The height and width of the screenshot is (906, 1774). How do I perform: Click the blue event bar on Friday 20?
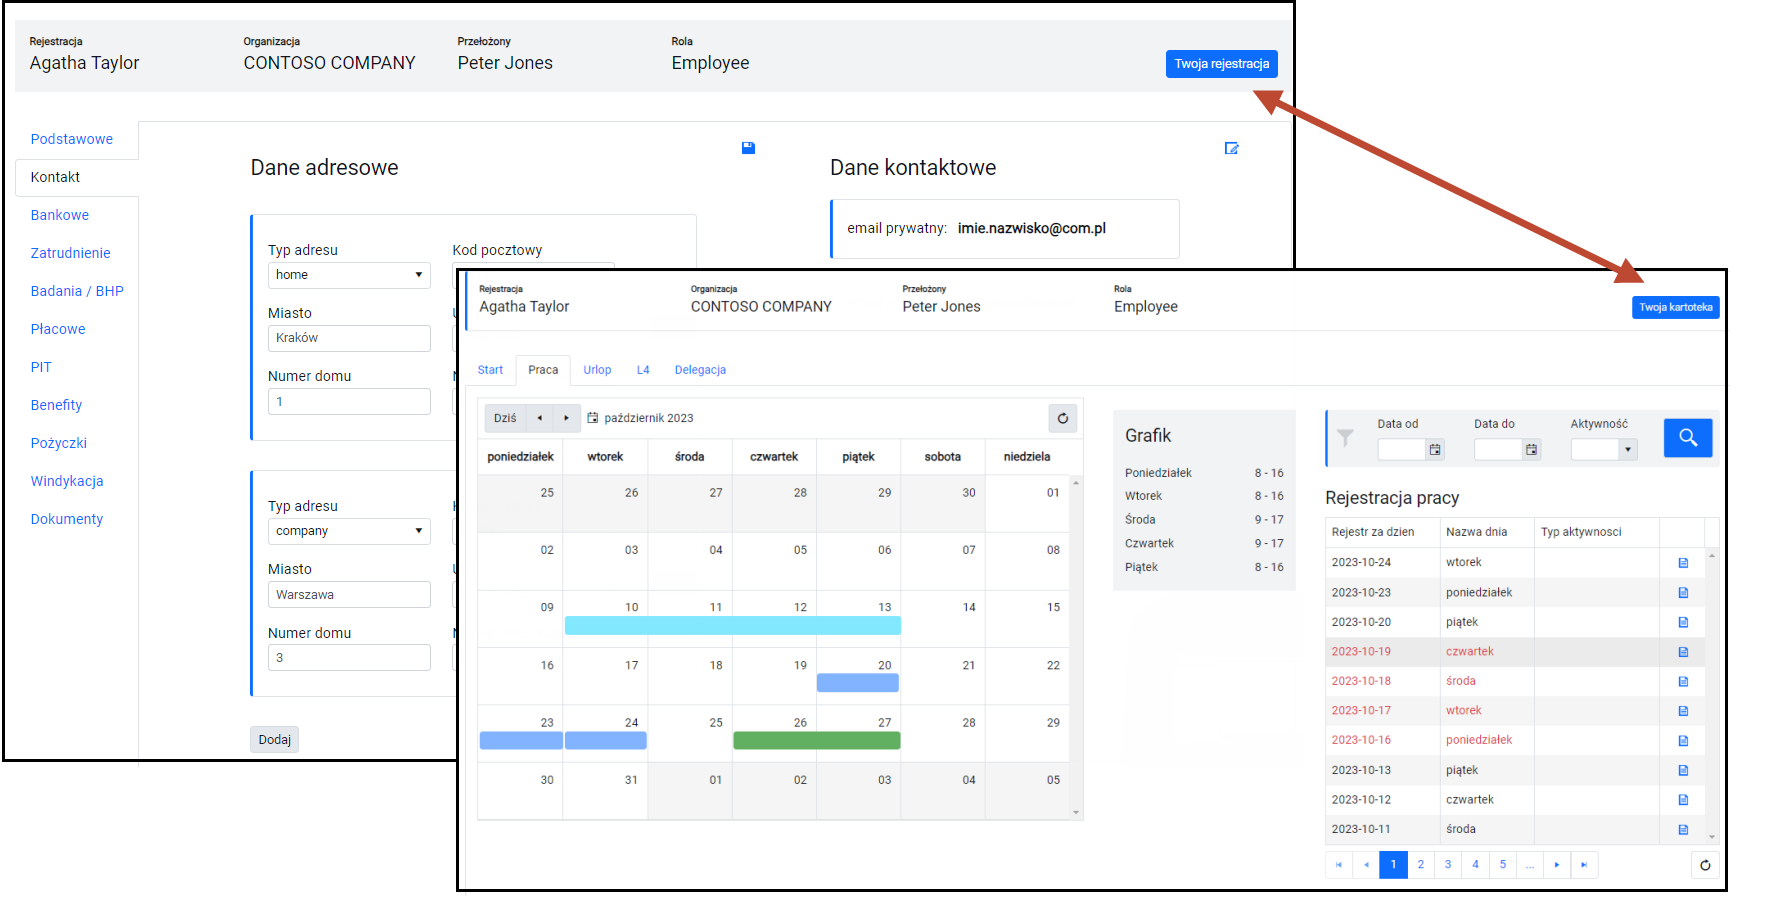pos(858,683)
